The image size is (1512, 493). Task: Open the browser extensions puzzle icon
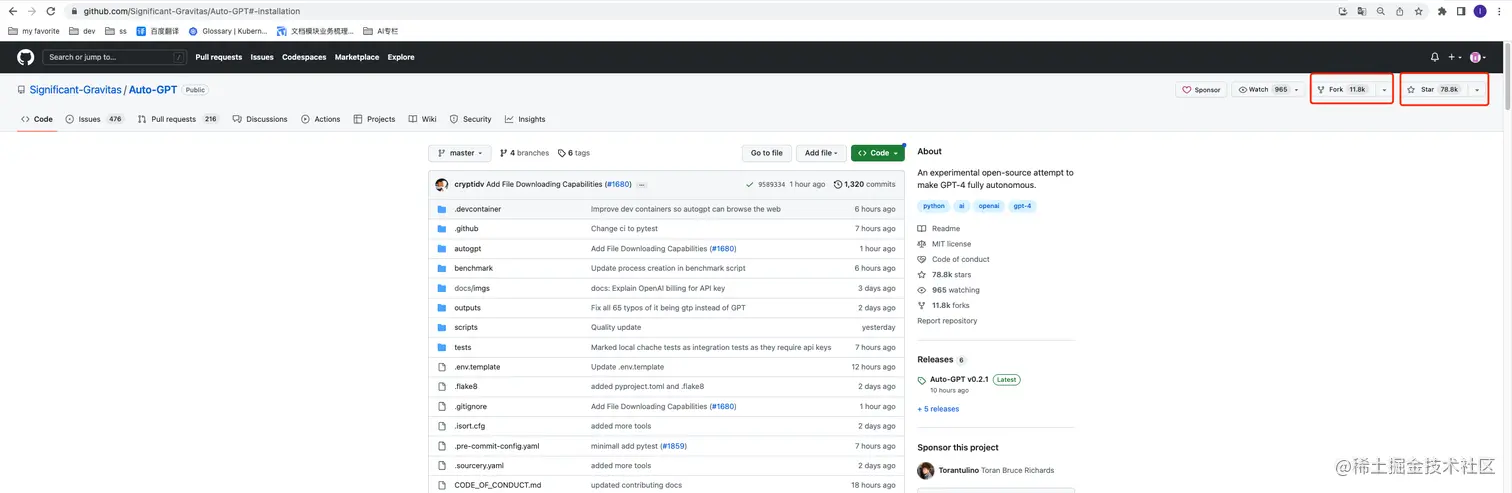point(1442,11)
